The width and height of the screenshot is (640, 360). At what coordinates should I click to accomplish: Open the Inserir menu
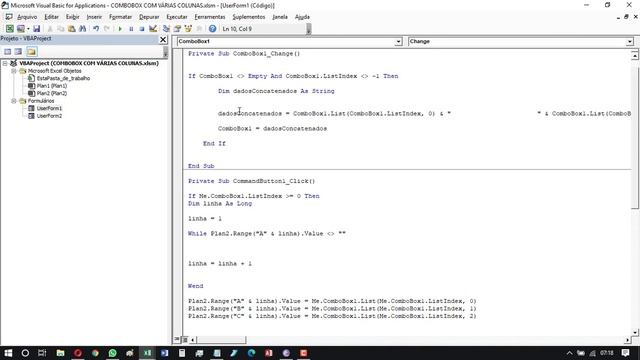point(94,17)
